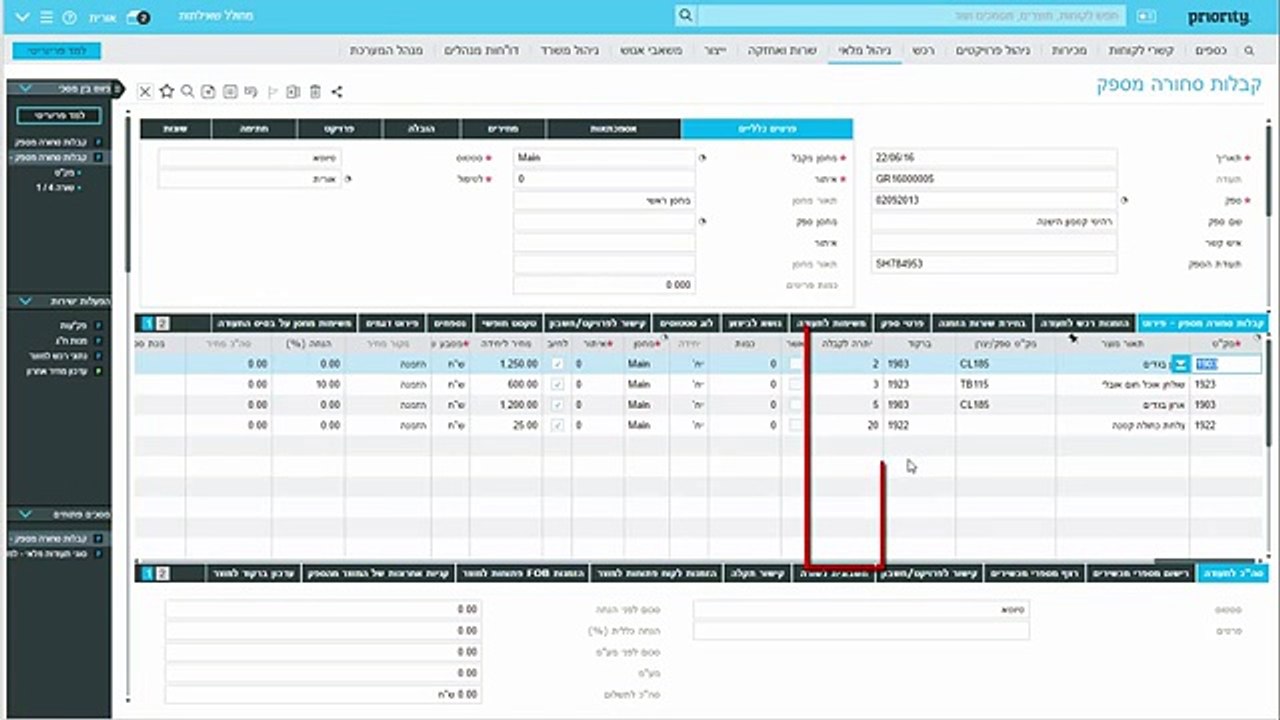The width and height of the screenshot is (1280, 720).
Task: Click the blue button below the top bar
Action: coord(57,50)
